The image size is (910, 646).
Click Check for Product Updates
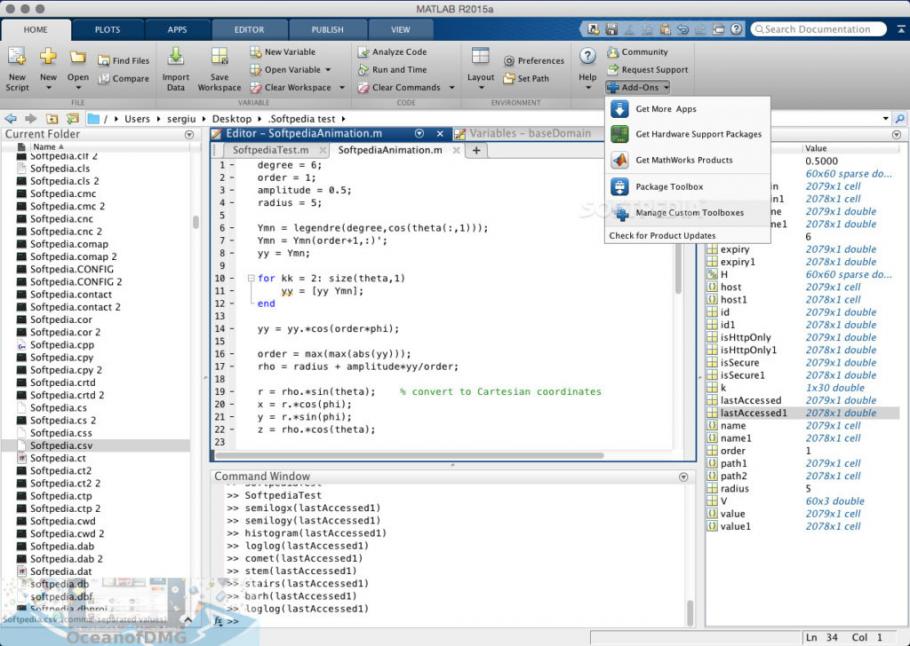(x=661, y=234)
